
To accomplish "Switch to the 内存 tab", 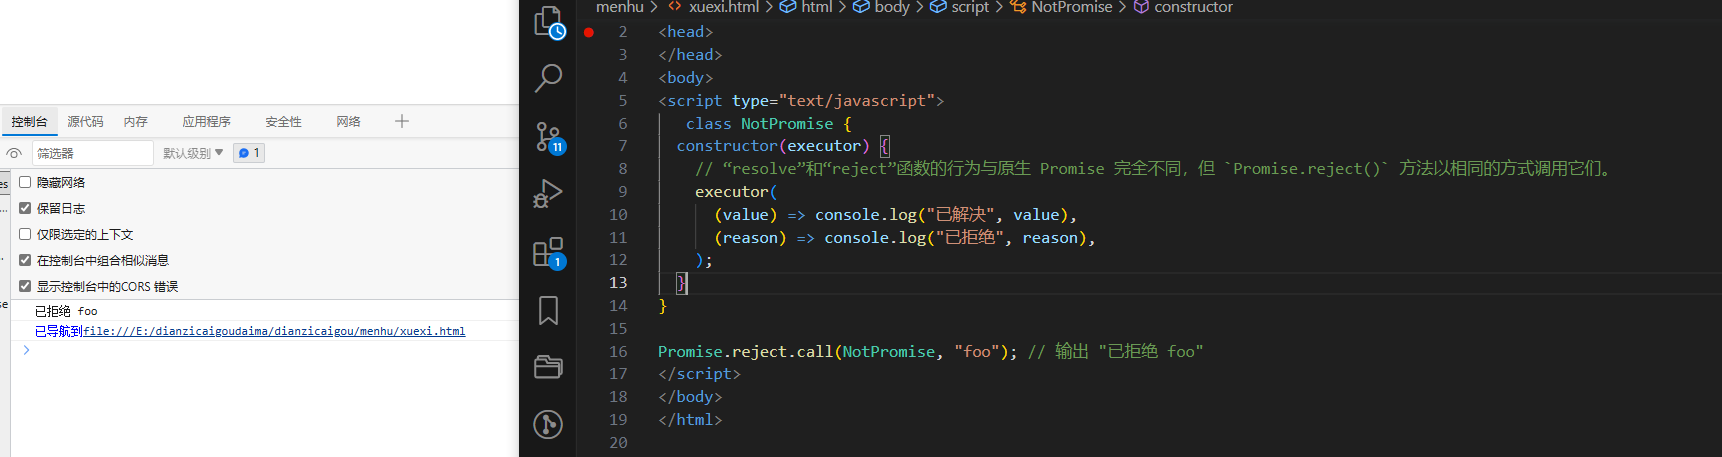I will [136, 121].
